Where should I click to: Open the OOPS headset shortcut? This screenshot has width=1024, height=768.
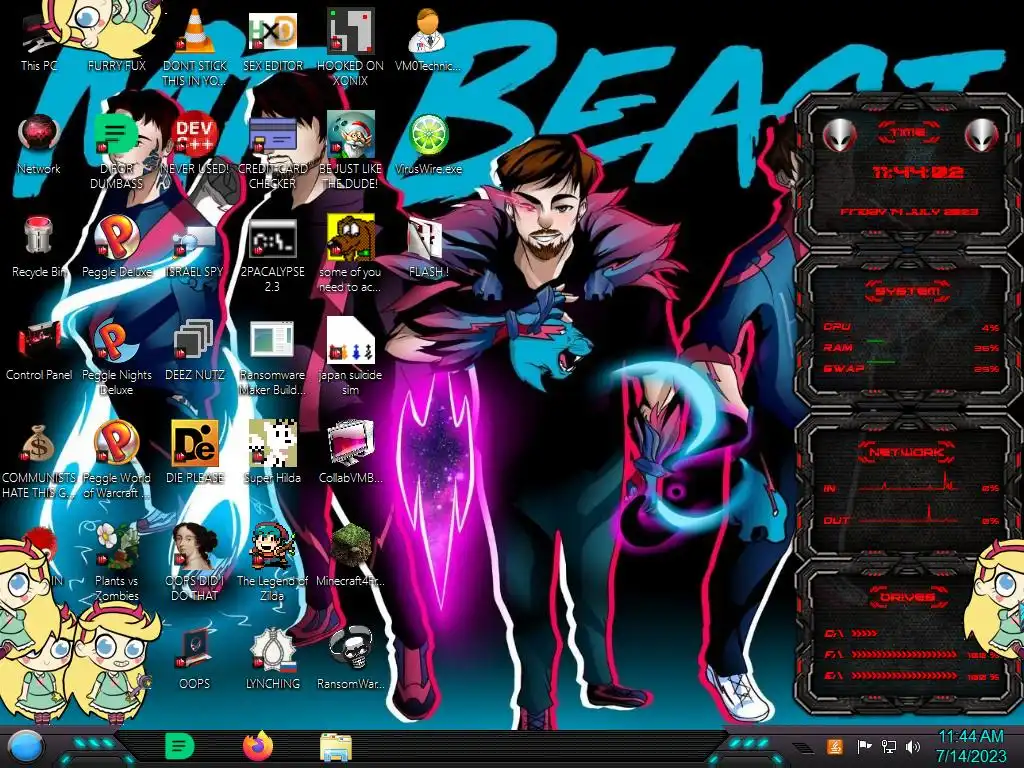195,660
